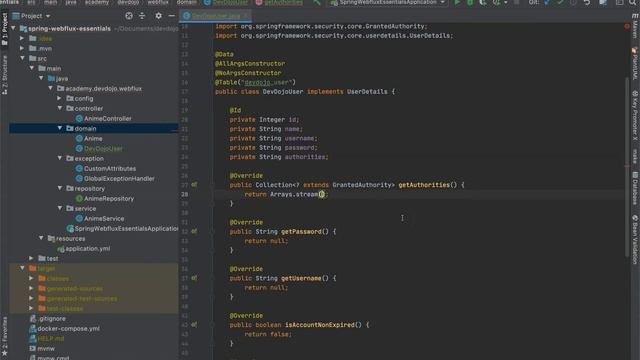Toggle the Structure tool window
Viewport: 640px width, 360px height.
(x=4, y=74)
